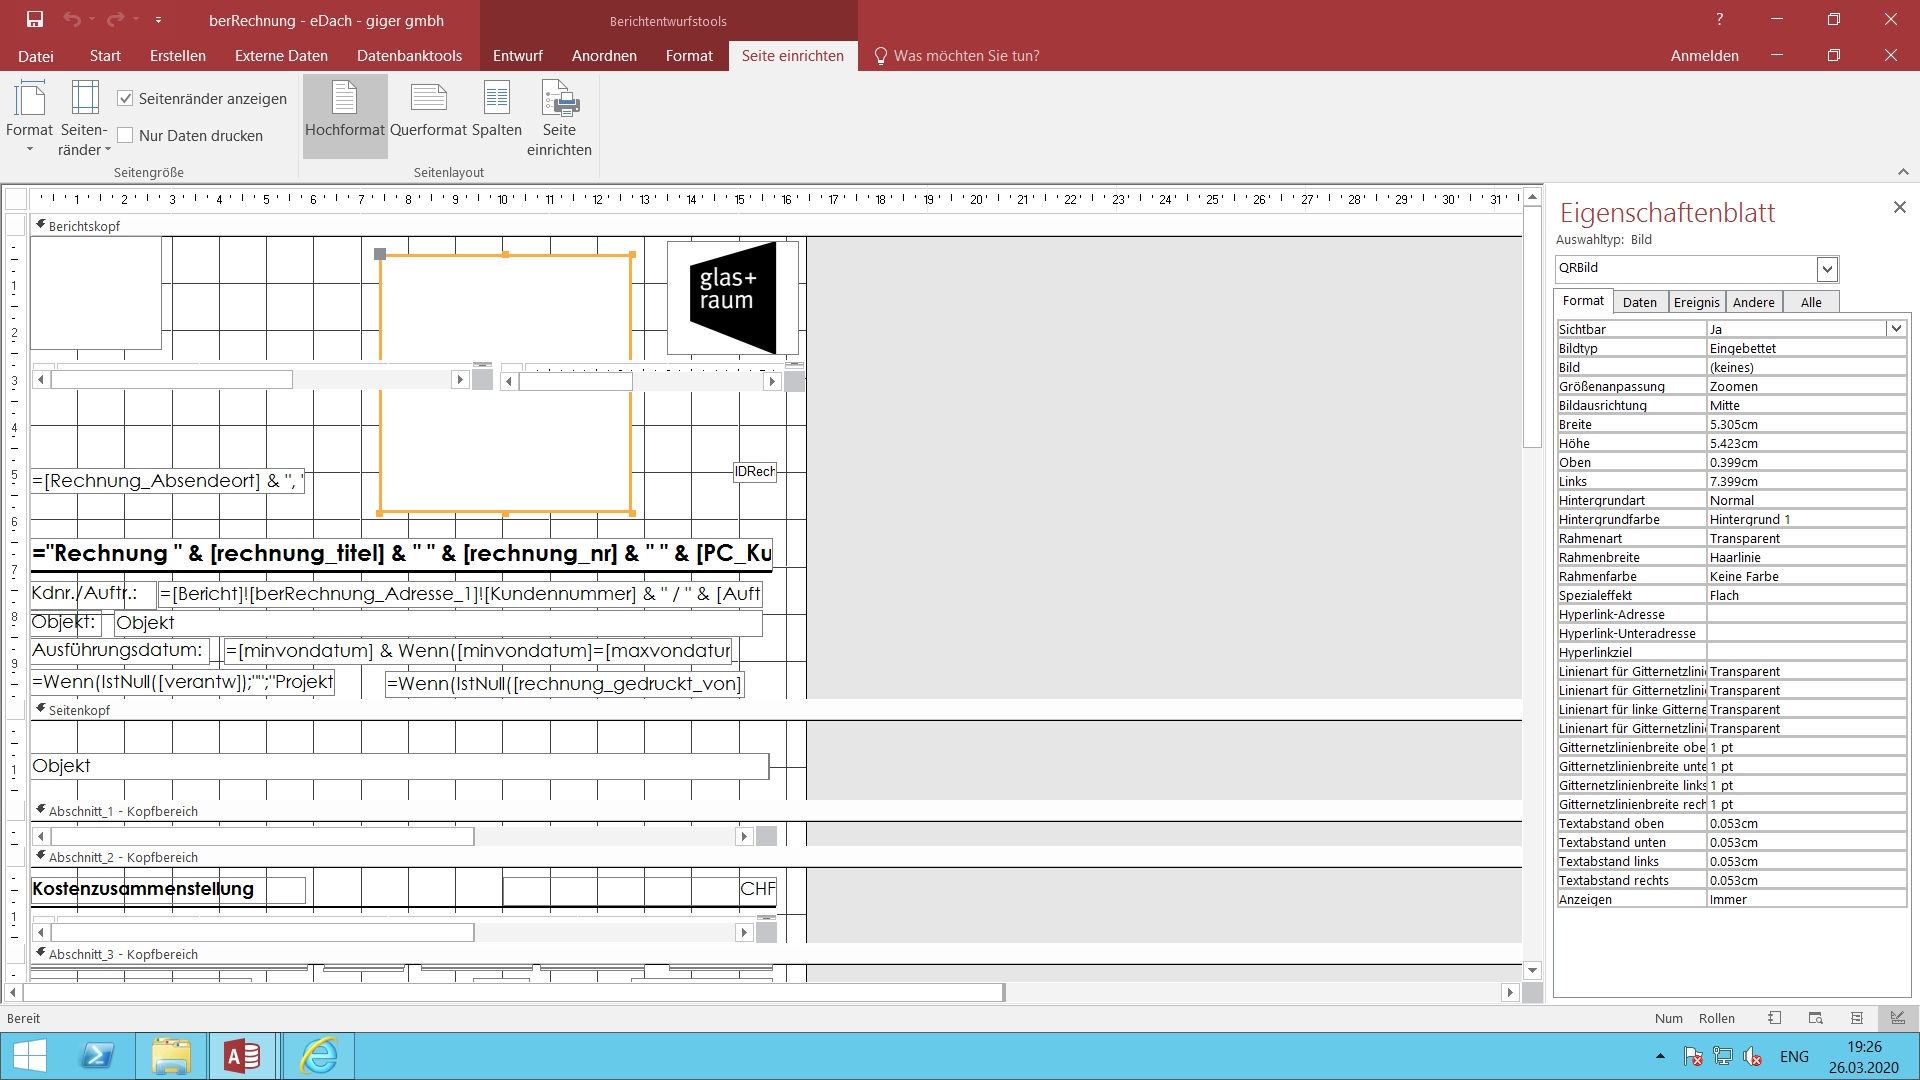
Task: Switch to the Anordnen ribbon tab
Action: coord(604,56)
